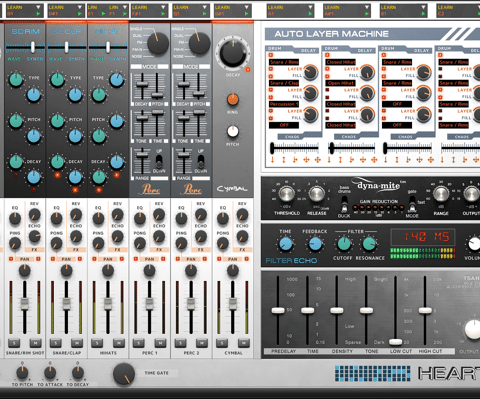The image size is (480, 399).
Task: Select the single down-arrow chaos icon in first Auto Layer column
Action: tap(272, 160)
